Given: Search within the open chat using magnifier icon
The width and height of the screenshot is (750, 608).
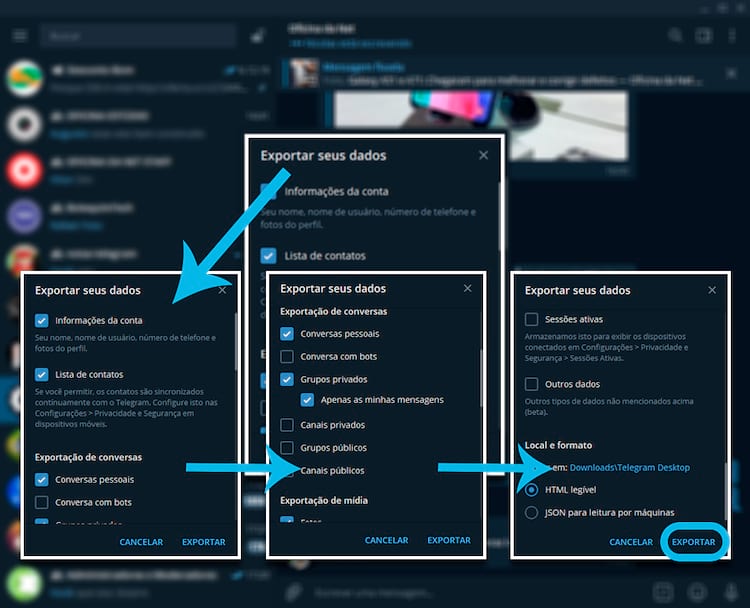Looking at the screenshot, I should [x=676, y=35].
